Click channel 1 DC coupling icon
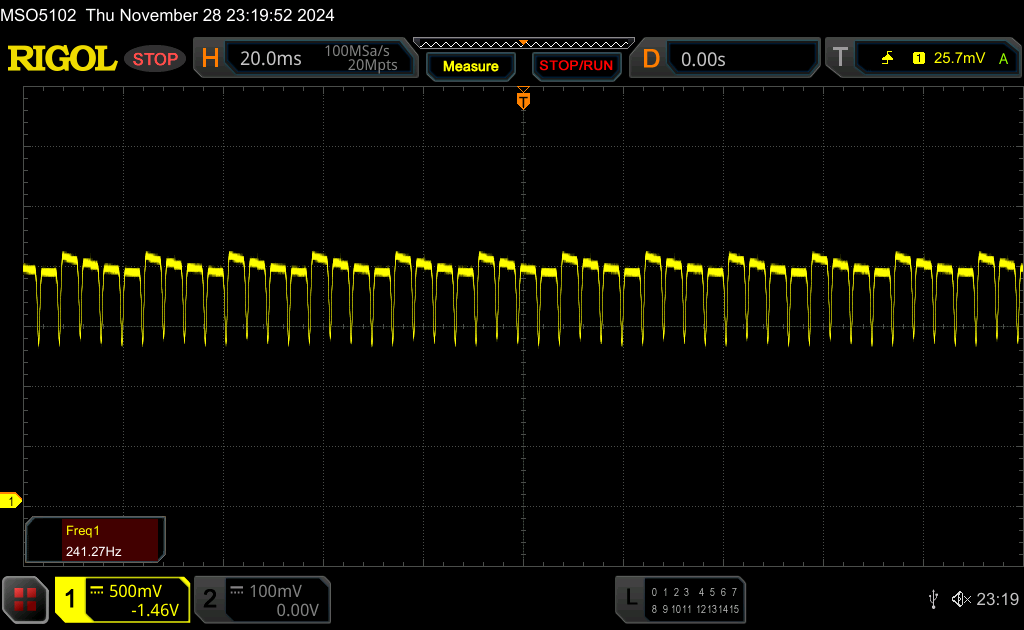The height and width of the screenshot is (630, 1024). tap(97, 591)
